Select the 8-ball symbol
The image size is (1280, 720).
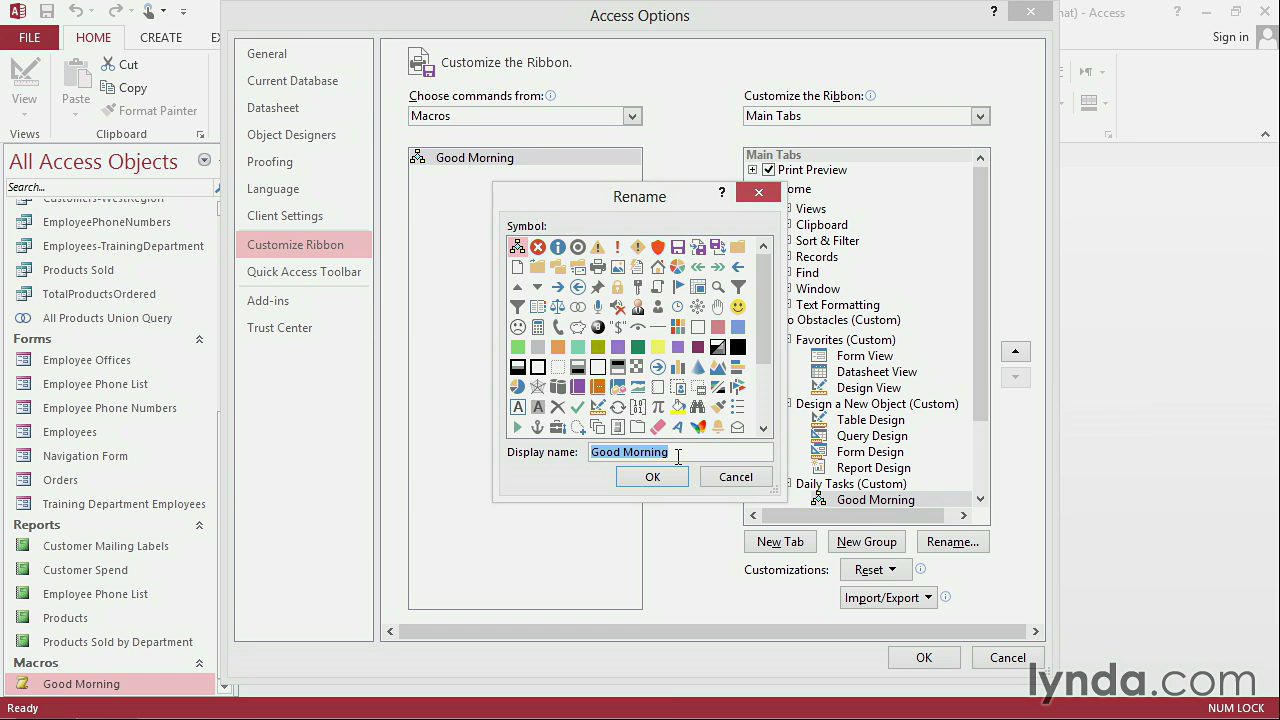(x=598, y=327)
